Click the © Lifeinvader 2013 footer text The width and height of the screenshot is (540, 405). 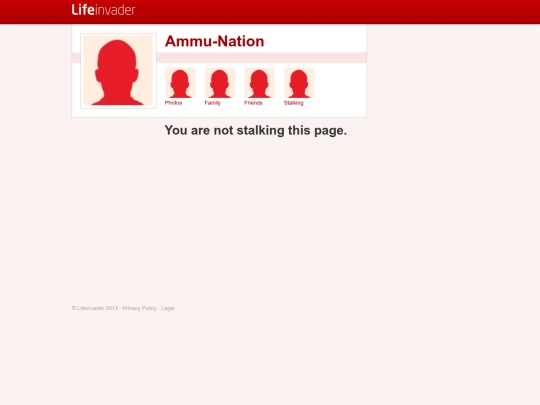click(x=95, y=308)
